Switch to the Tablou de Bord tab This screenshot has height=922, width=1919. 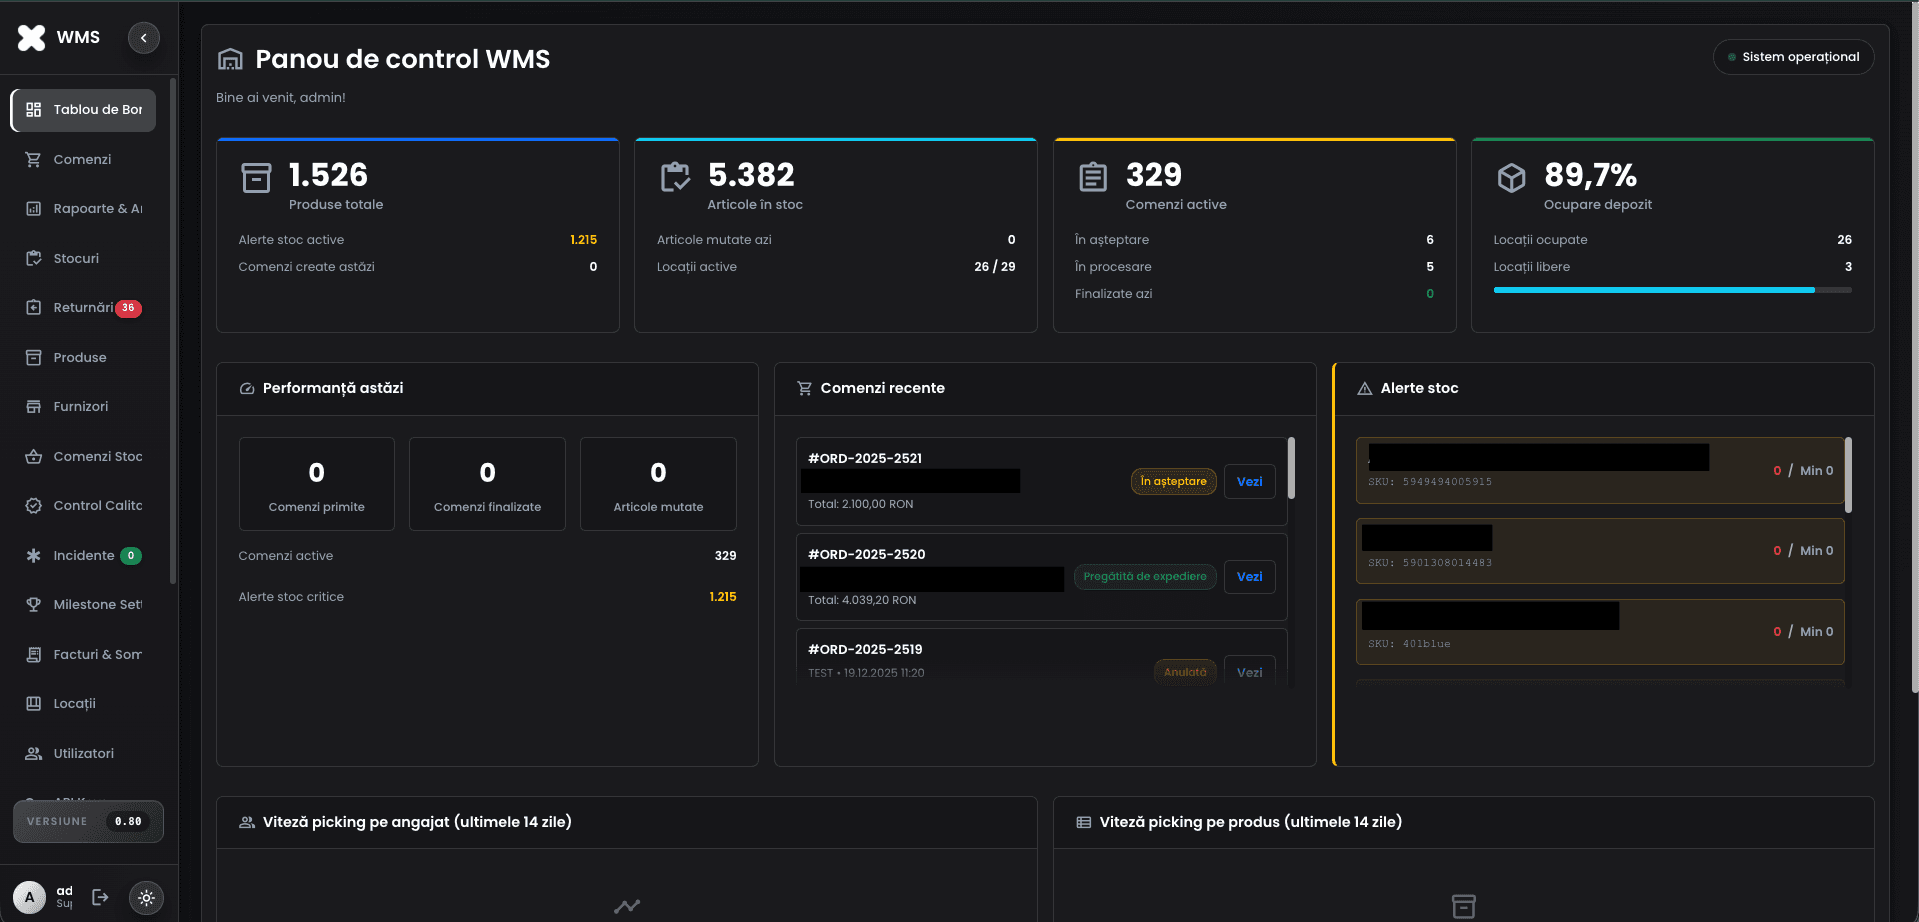[85, 110]
